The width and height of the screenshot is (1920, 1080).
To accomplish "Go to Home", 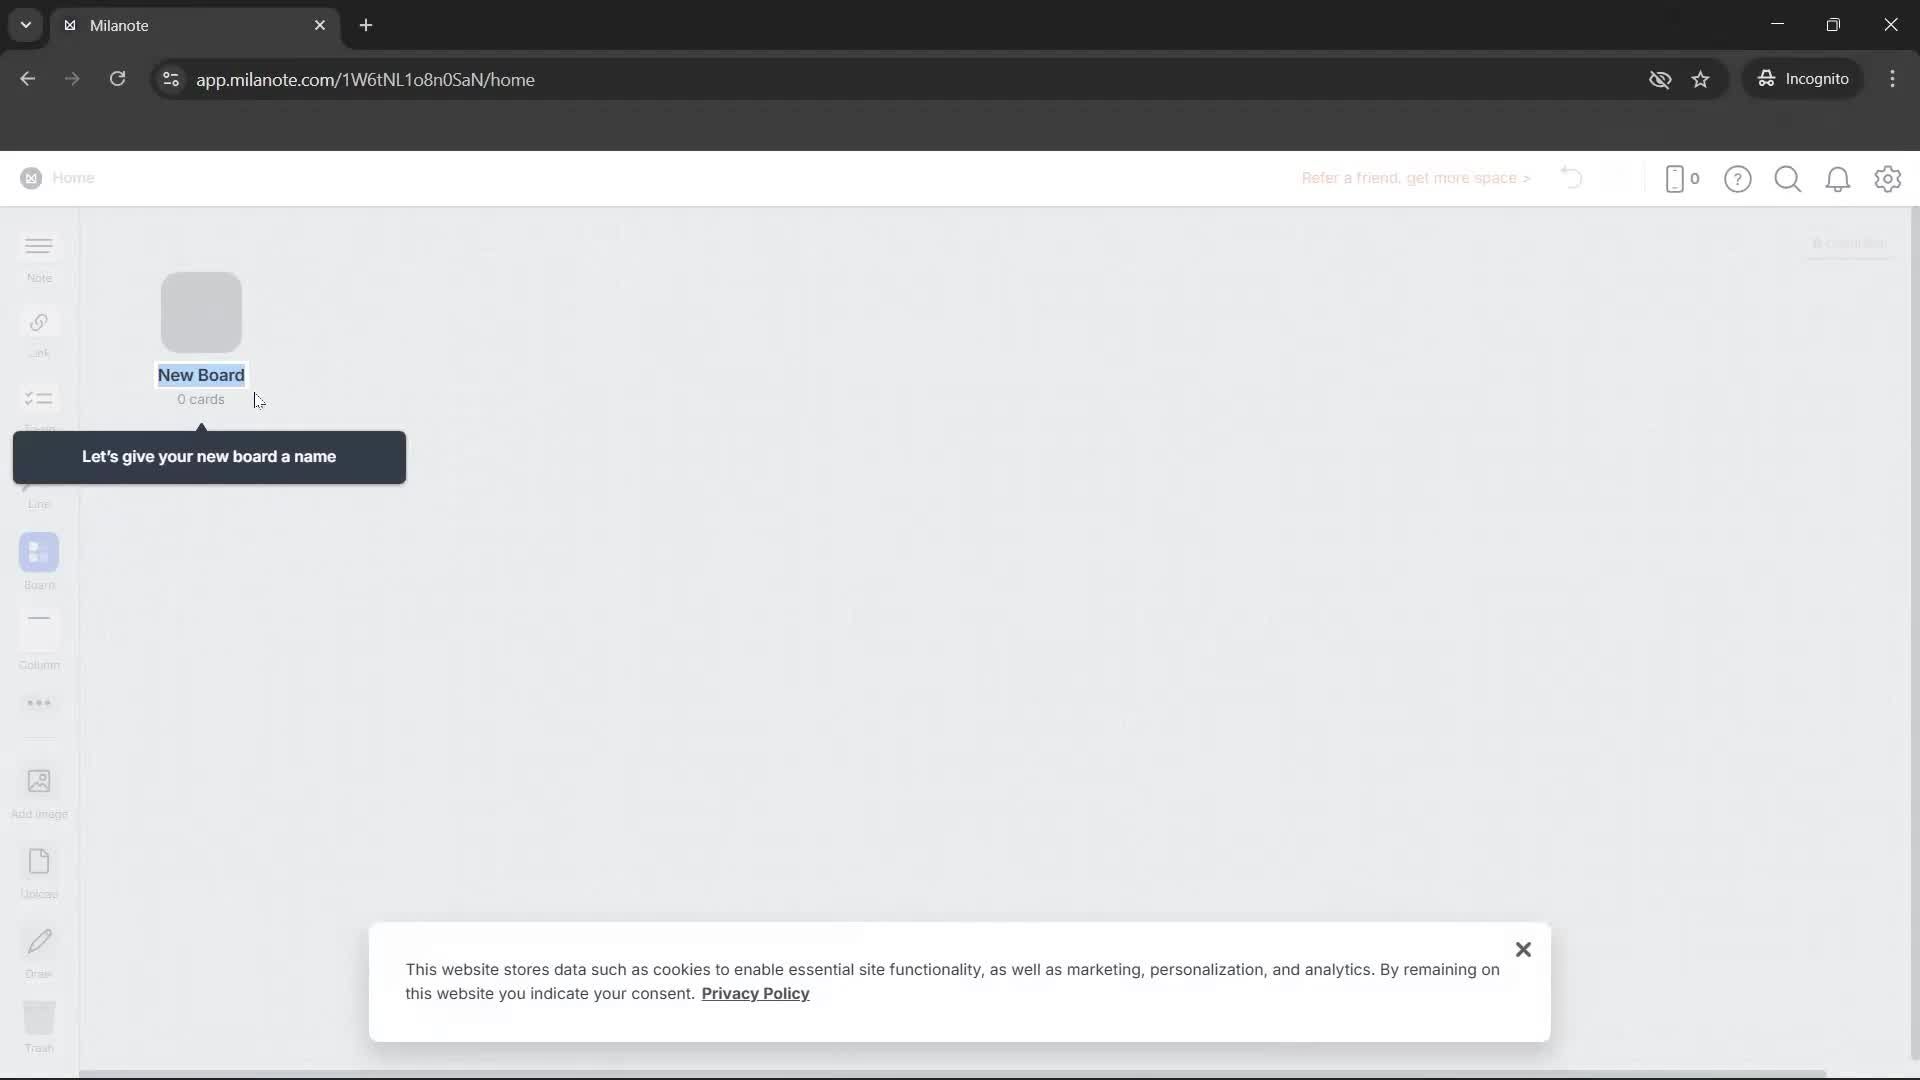I will [x=74, y=178].
